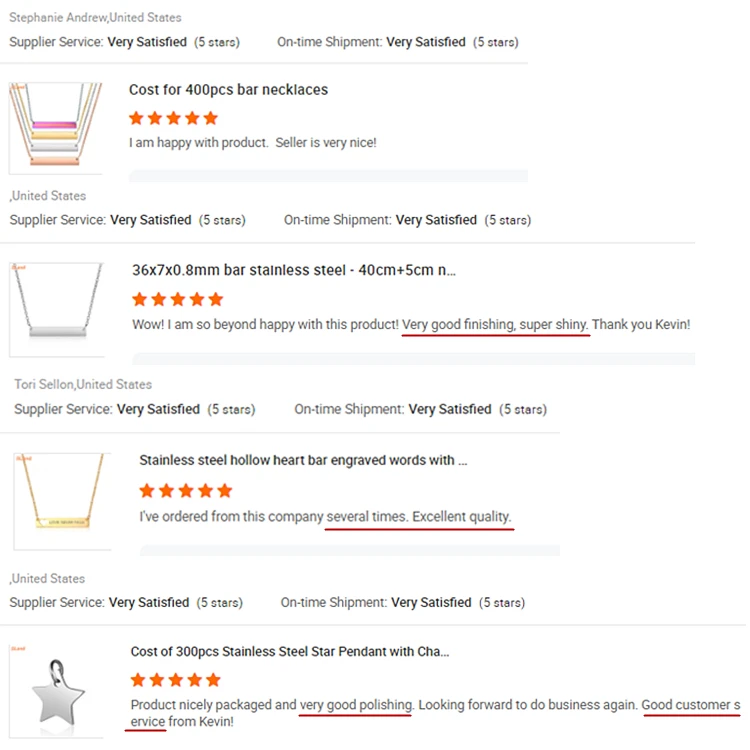The width and height of the screenshot is (750, 750).
Task: Click the star rating of the 36x7x0.8mm bar review
Action: click(x=177, y=299)
